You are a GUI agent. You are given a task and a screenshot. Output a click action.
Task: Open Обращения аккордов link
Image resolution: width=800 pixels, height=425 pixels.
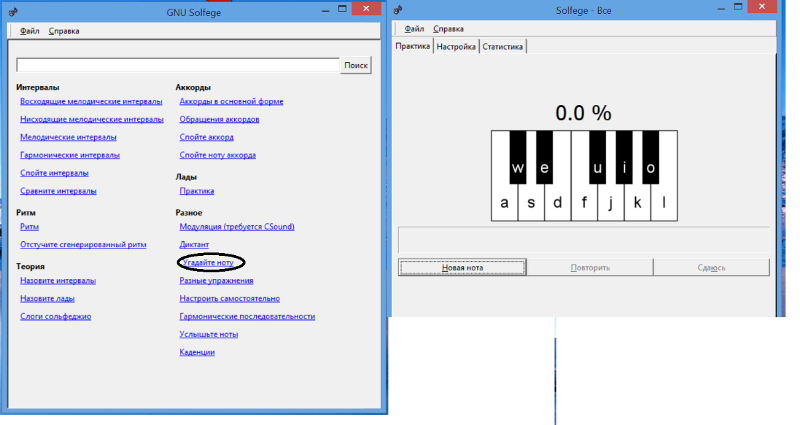(219, 119)
